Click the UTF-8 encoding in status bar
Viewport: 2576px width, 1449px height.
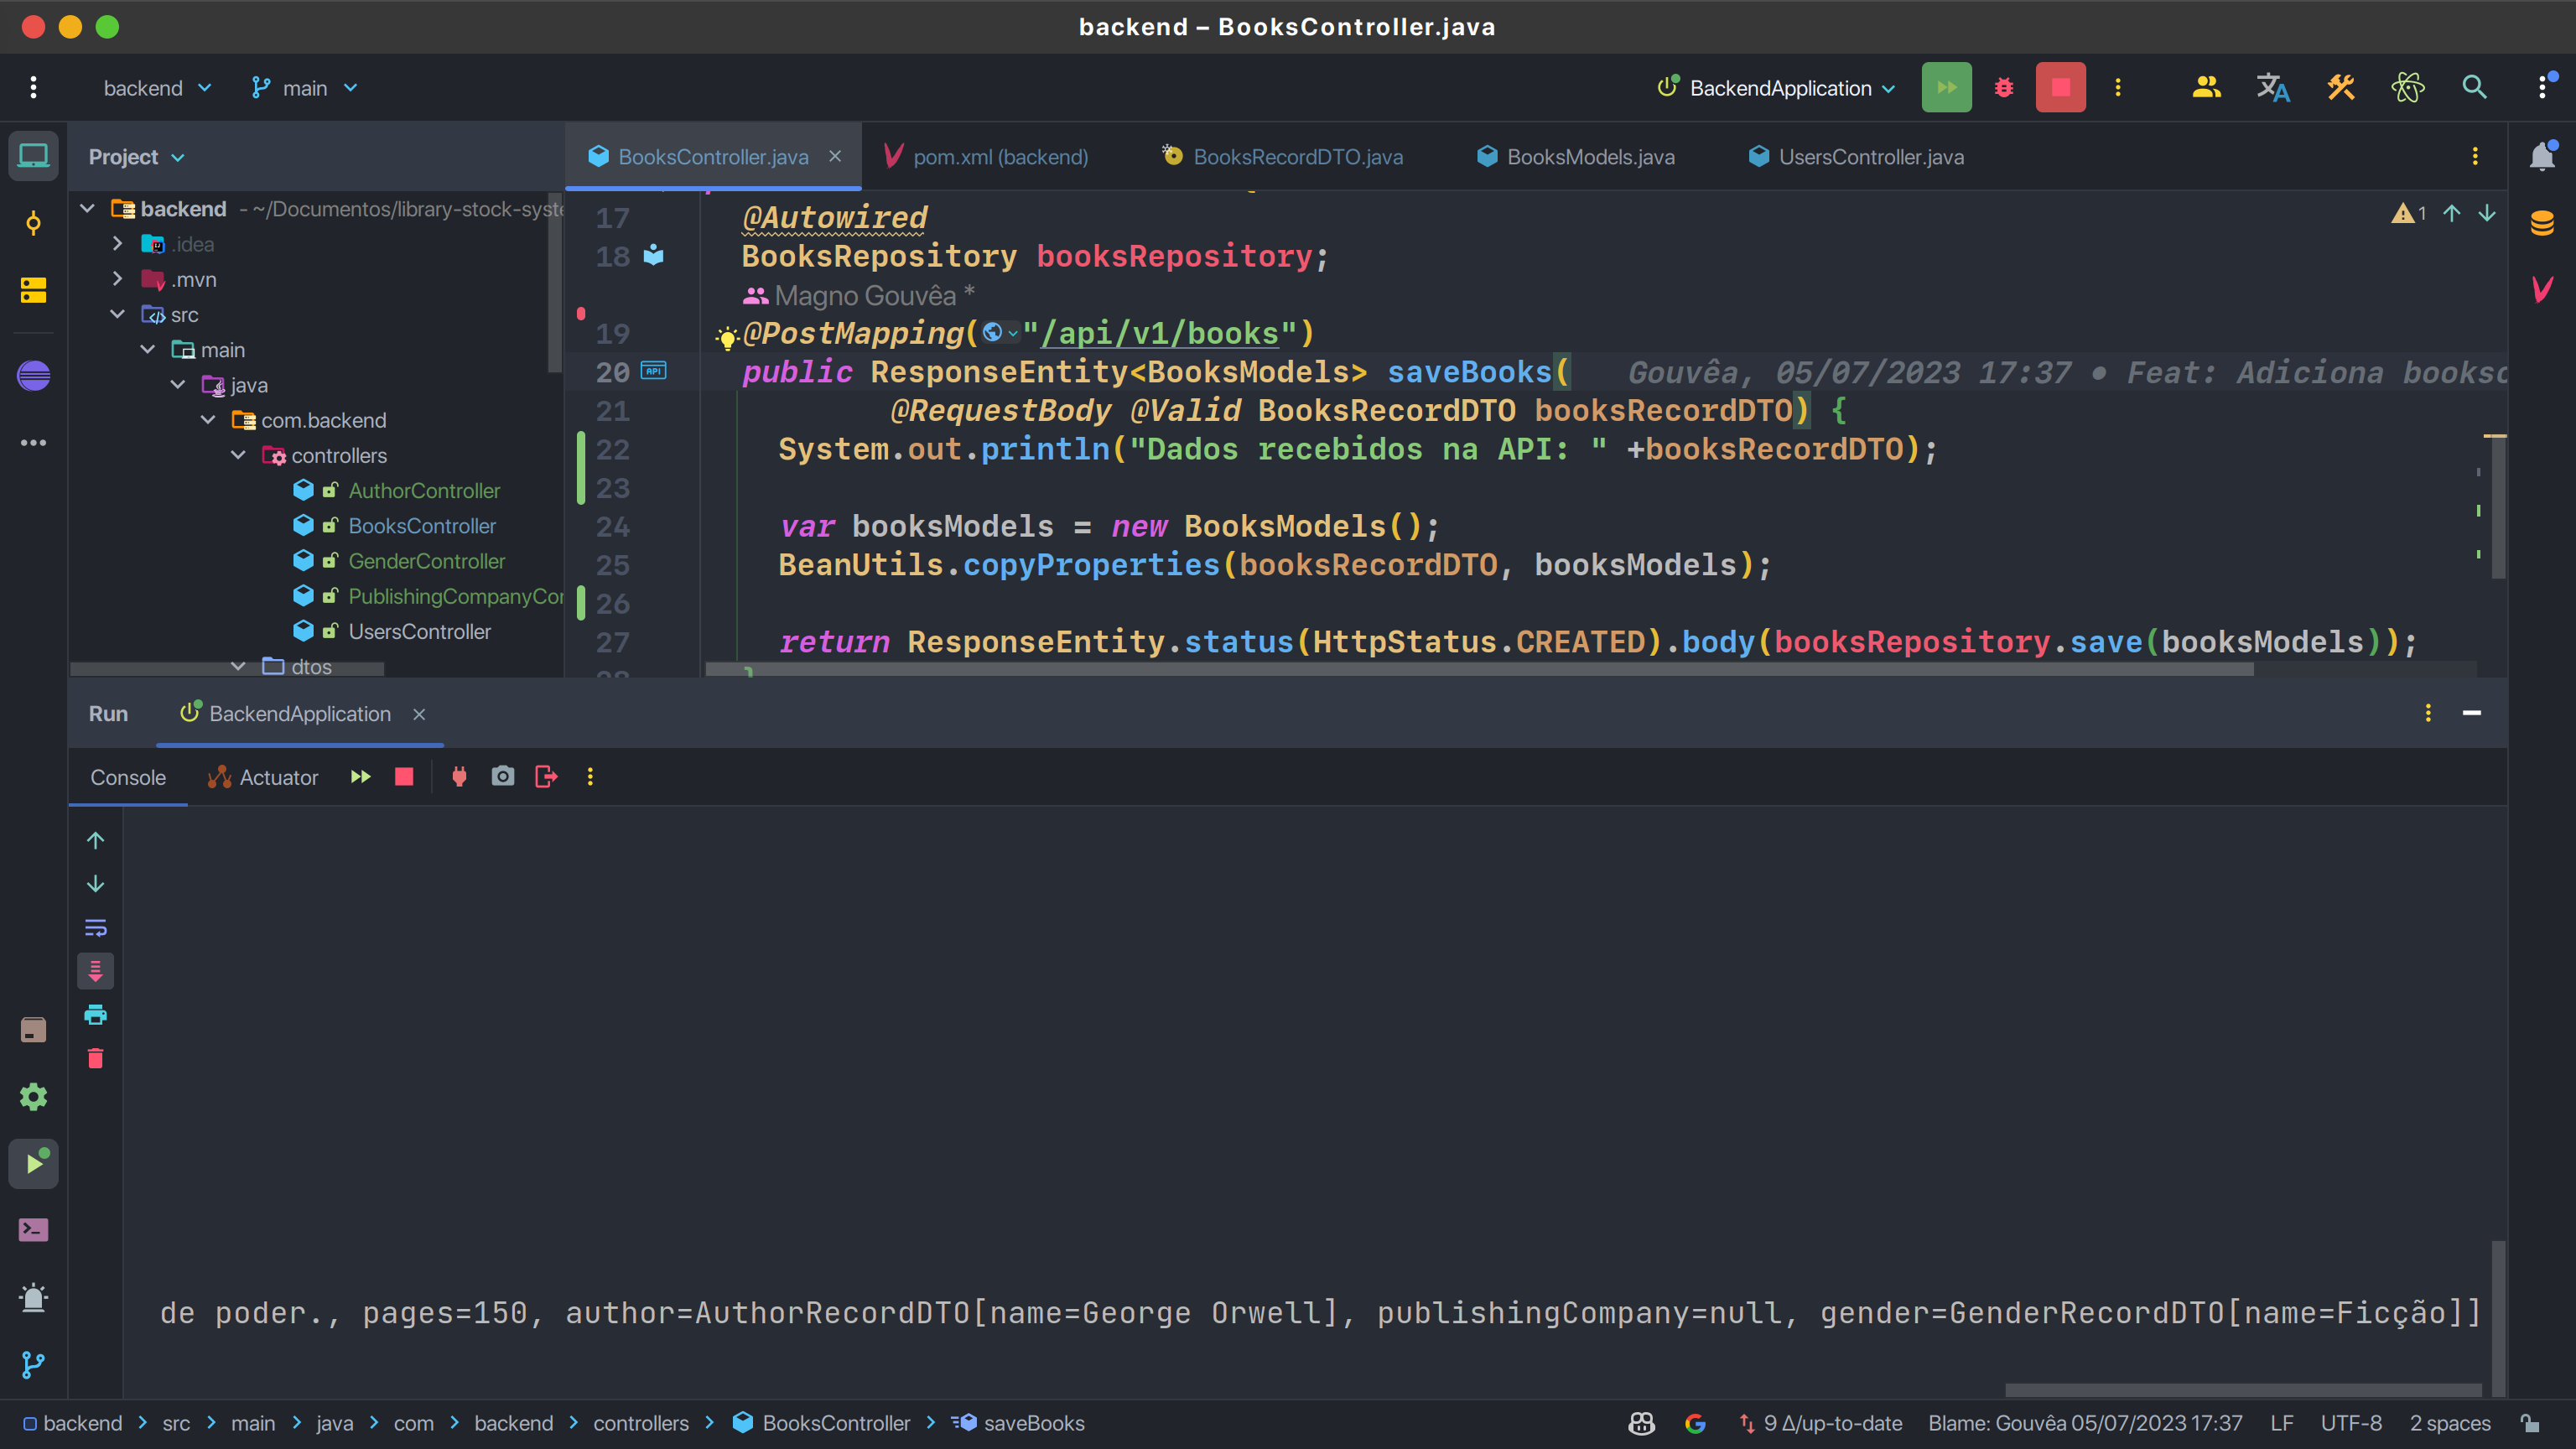click(x=2351, y=1423)
